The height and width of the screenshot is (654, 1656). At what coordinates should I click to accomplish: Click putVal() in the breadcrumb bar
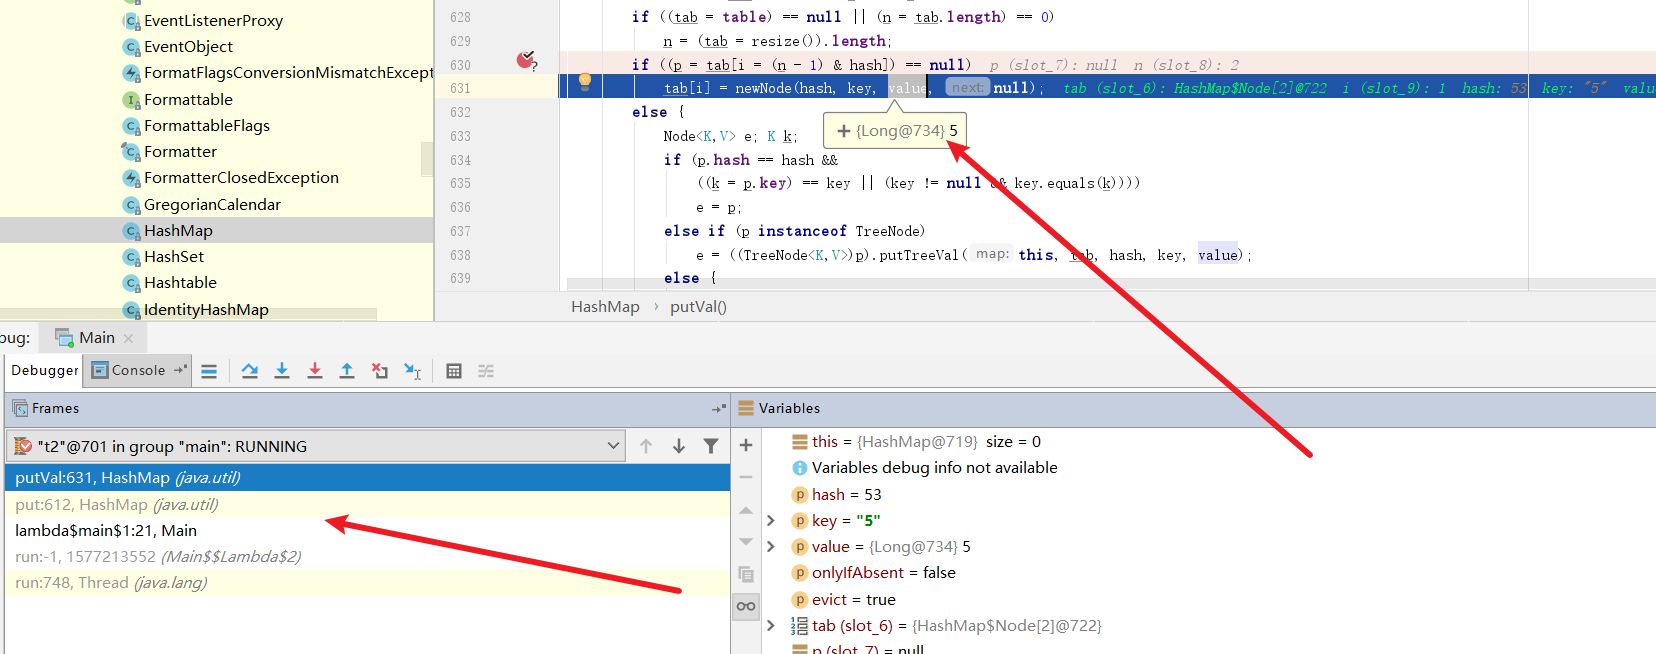coord(698,307)
